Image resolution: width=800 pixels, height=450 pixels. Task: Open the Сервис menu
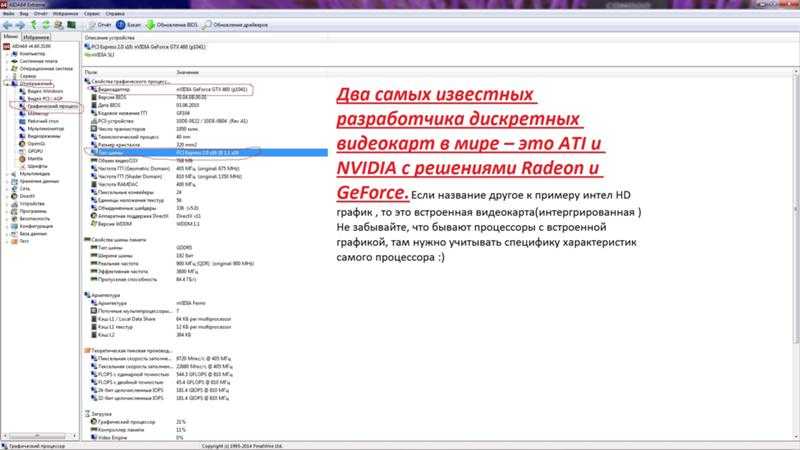tap(92, 14)
